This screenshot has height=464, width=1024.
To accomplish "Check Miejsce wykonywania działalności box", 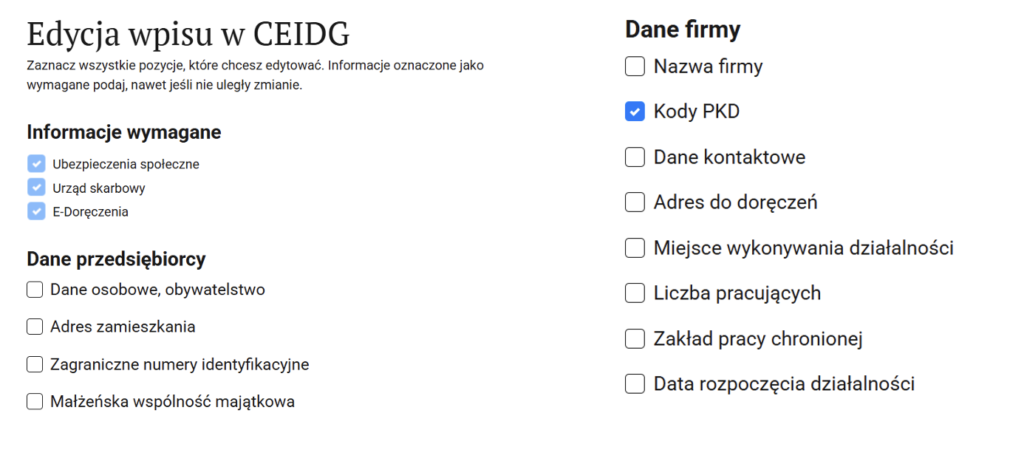I will [634, 248].
